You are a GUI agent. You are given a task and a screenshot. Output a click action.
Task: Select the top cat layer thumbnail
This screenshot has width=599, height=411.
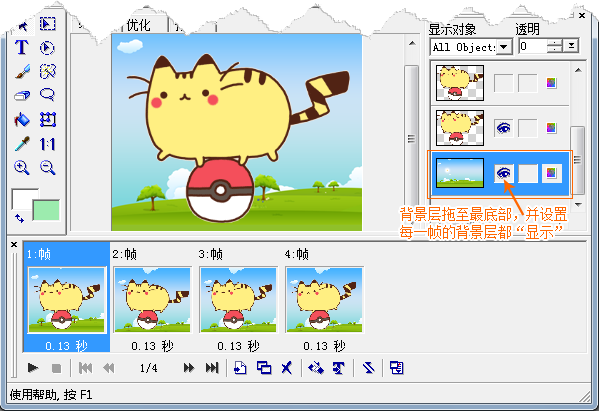pos(460,83)
